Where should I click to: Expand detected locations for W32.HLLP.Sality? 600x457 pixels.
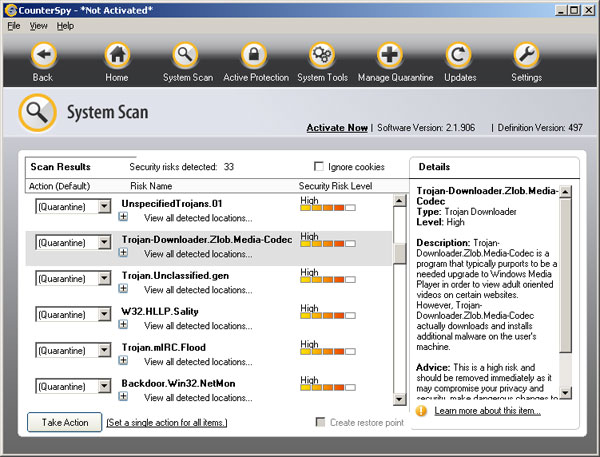pyautogui.click(x=123, y=325)
